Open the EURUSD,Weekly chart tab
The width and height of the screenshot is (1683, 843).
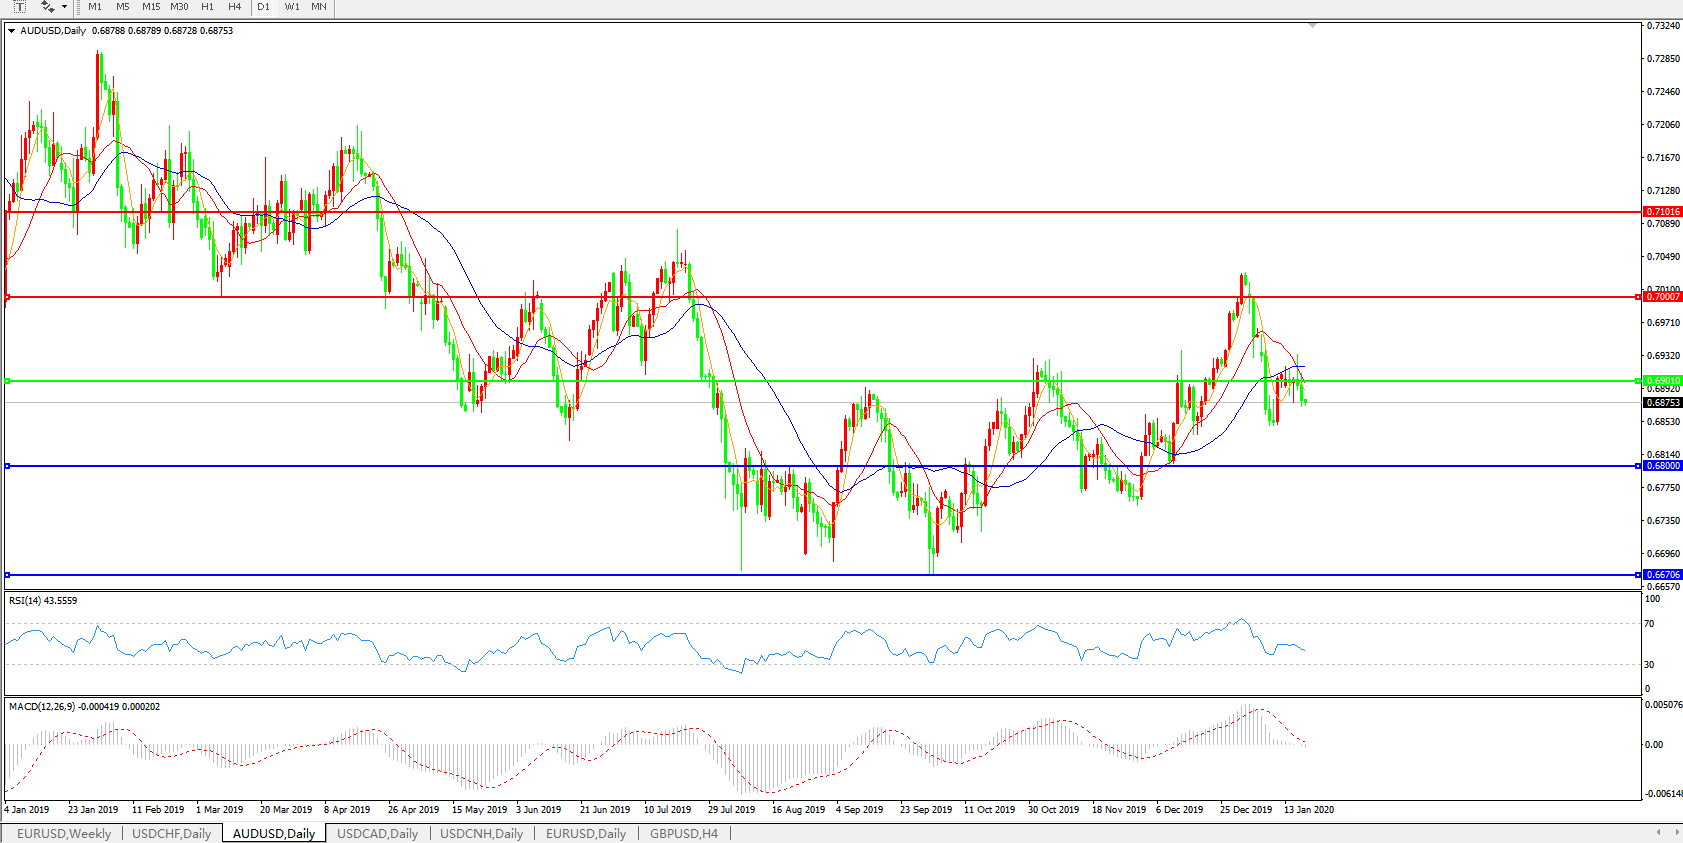pos(64,833)
